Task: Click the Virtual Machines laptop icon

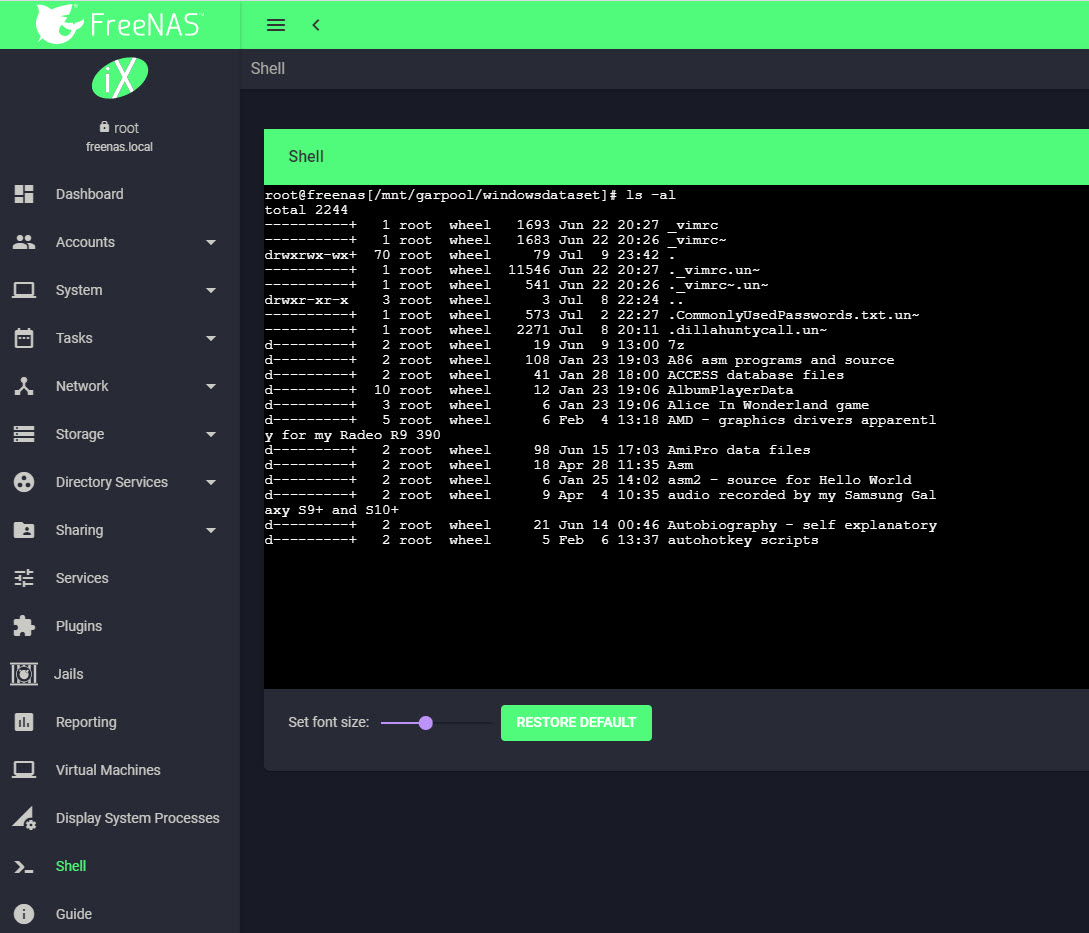Action: (24, 770)
